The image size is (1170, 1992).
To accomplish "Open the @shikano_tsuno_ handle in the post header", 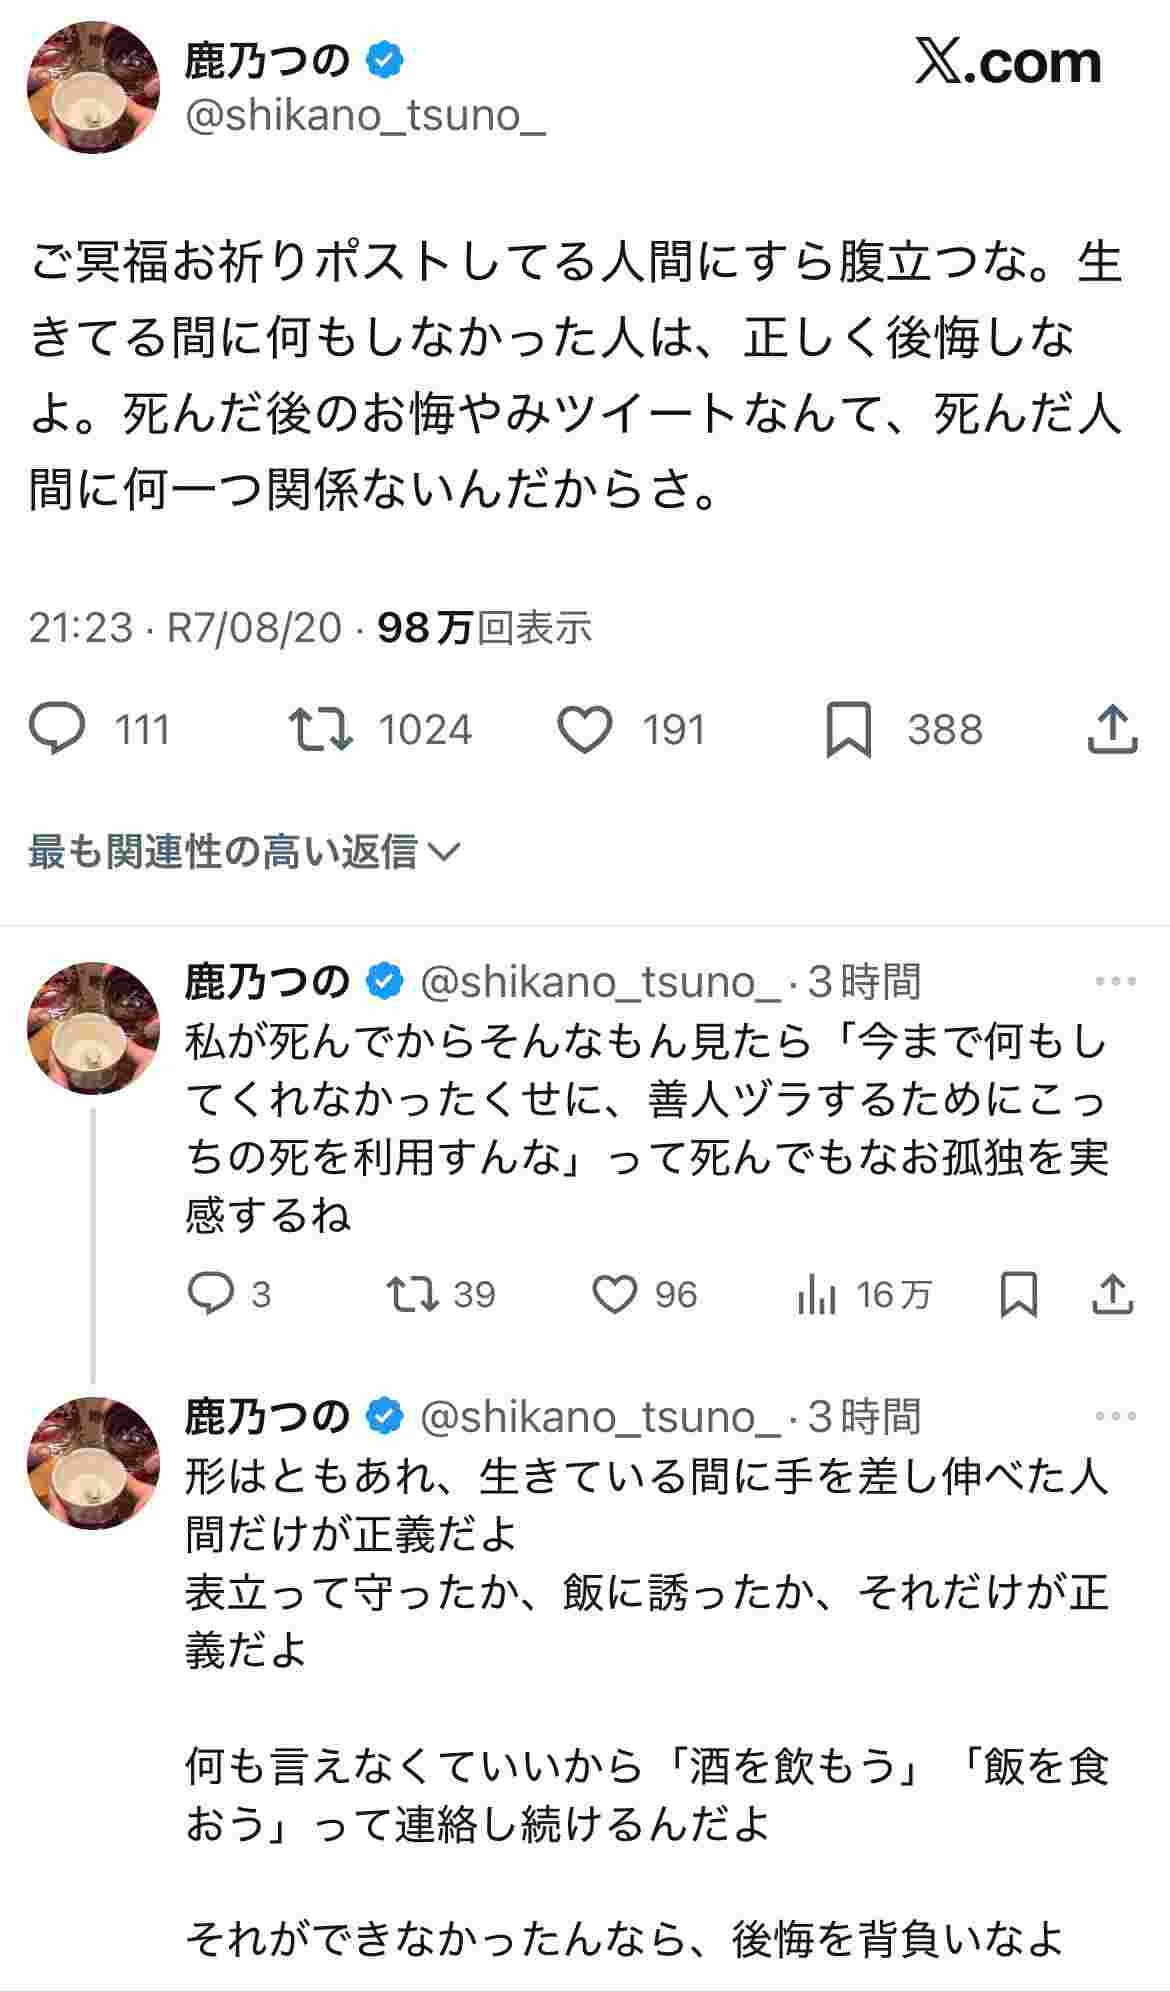I will click(365, 116).
